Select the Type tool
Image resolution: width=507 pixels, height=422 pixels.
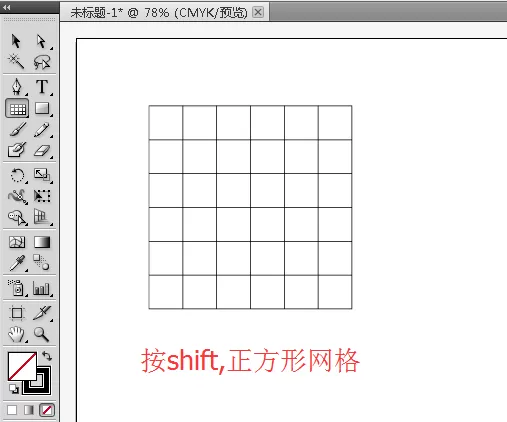[x=42, y=87]
